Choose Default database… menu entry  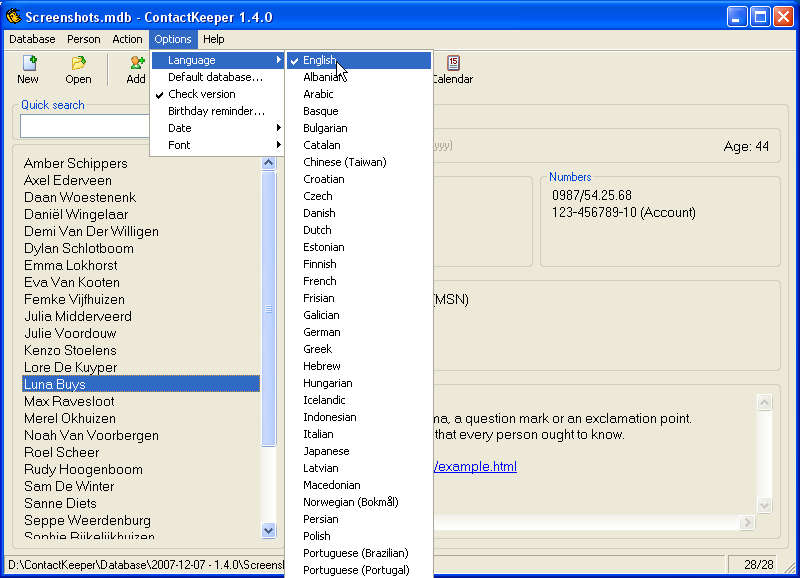pos(217,77)
